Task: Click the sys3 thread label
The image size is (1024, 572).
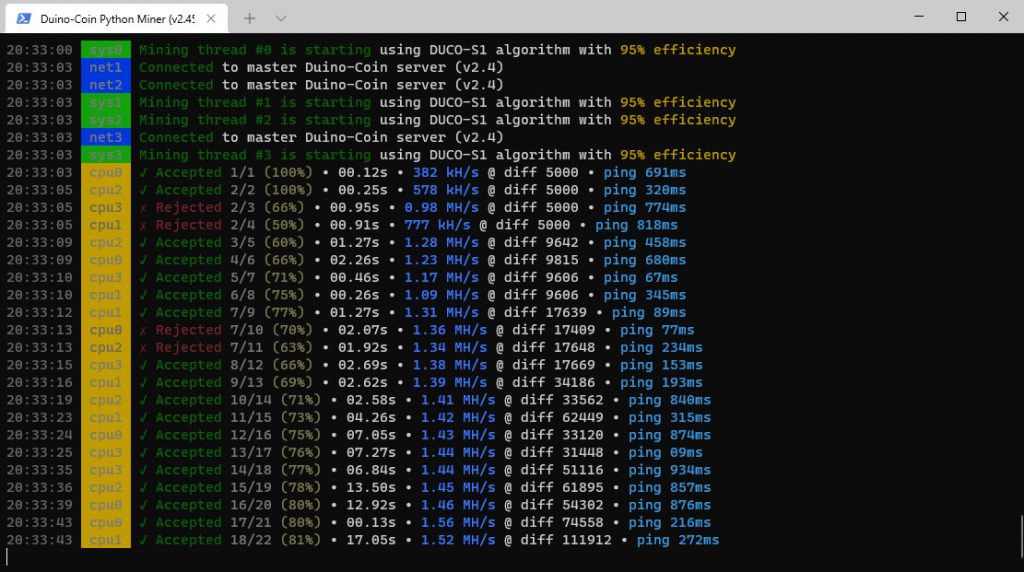Action: [x=106, y=155]
